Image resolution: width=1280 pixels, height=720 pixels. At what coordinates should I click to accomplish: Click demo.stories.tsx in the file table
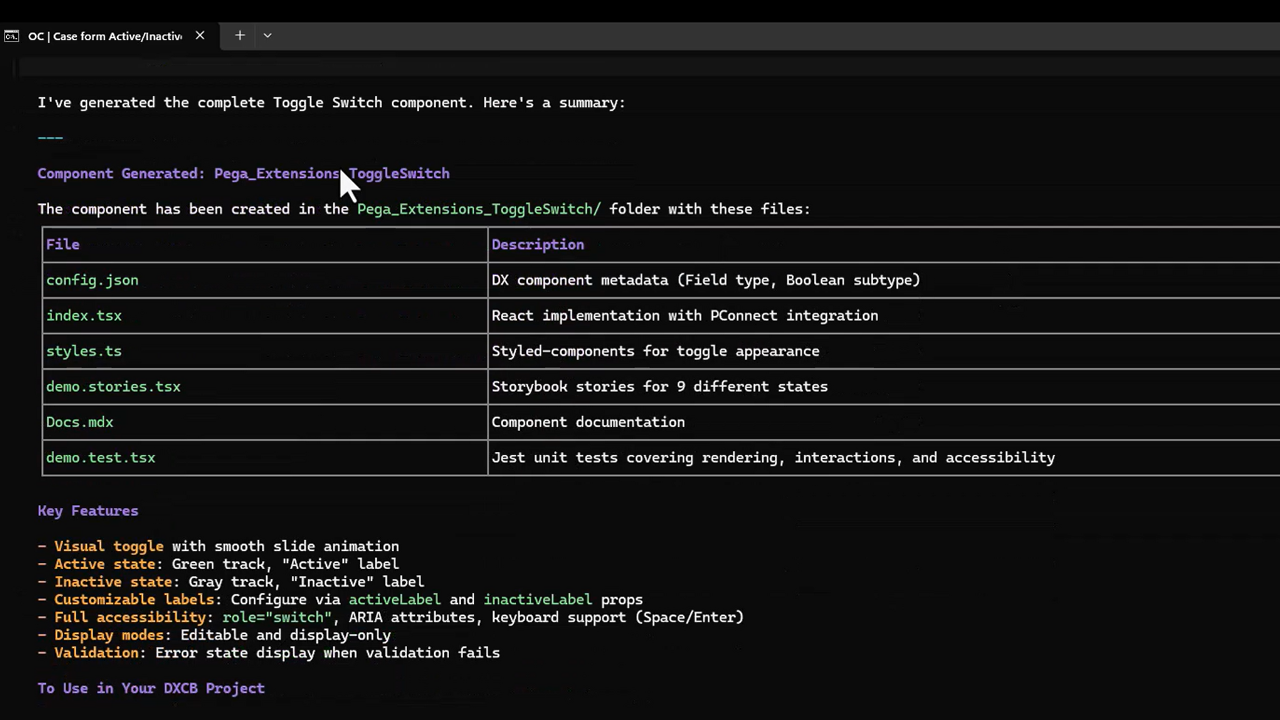tap(113, 386)
